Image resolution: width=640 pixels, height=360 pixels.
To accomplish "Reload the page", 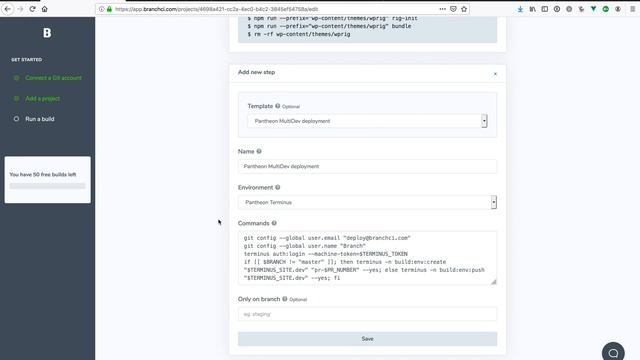I will tap(32, 9).
